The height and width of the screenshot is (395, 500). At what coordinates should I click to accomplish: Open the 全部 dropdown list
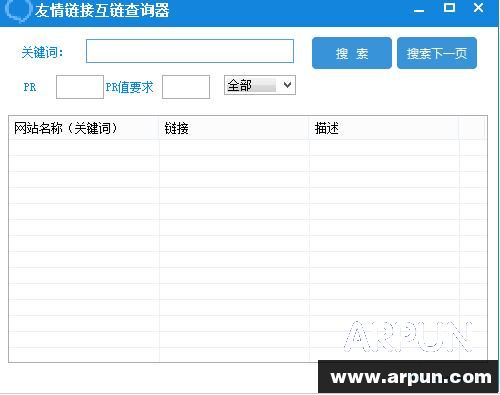point(260,85)
